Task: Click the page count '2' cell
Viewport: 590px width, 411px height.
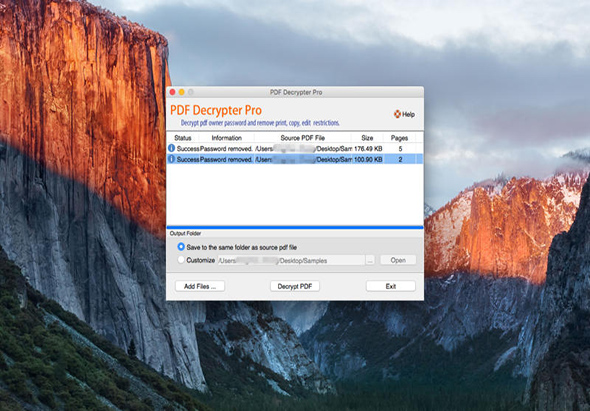Action: click(400, 160)
